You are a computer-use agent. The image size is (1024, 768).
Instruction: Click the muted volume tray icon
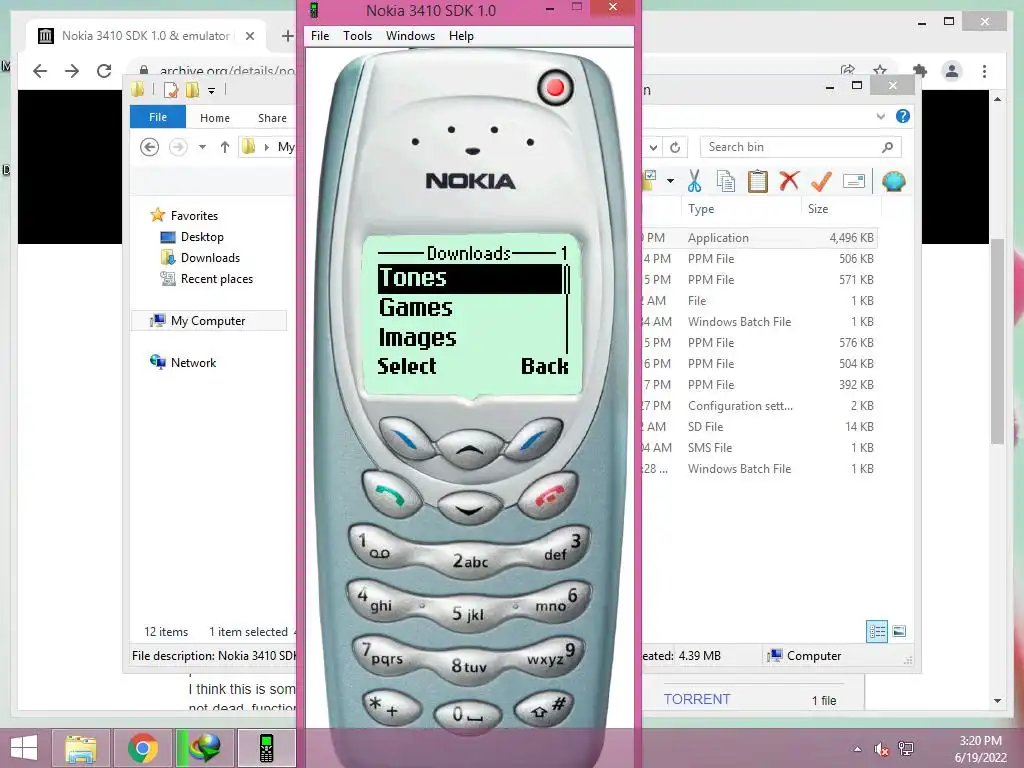point(882,749)
